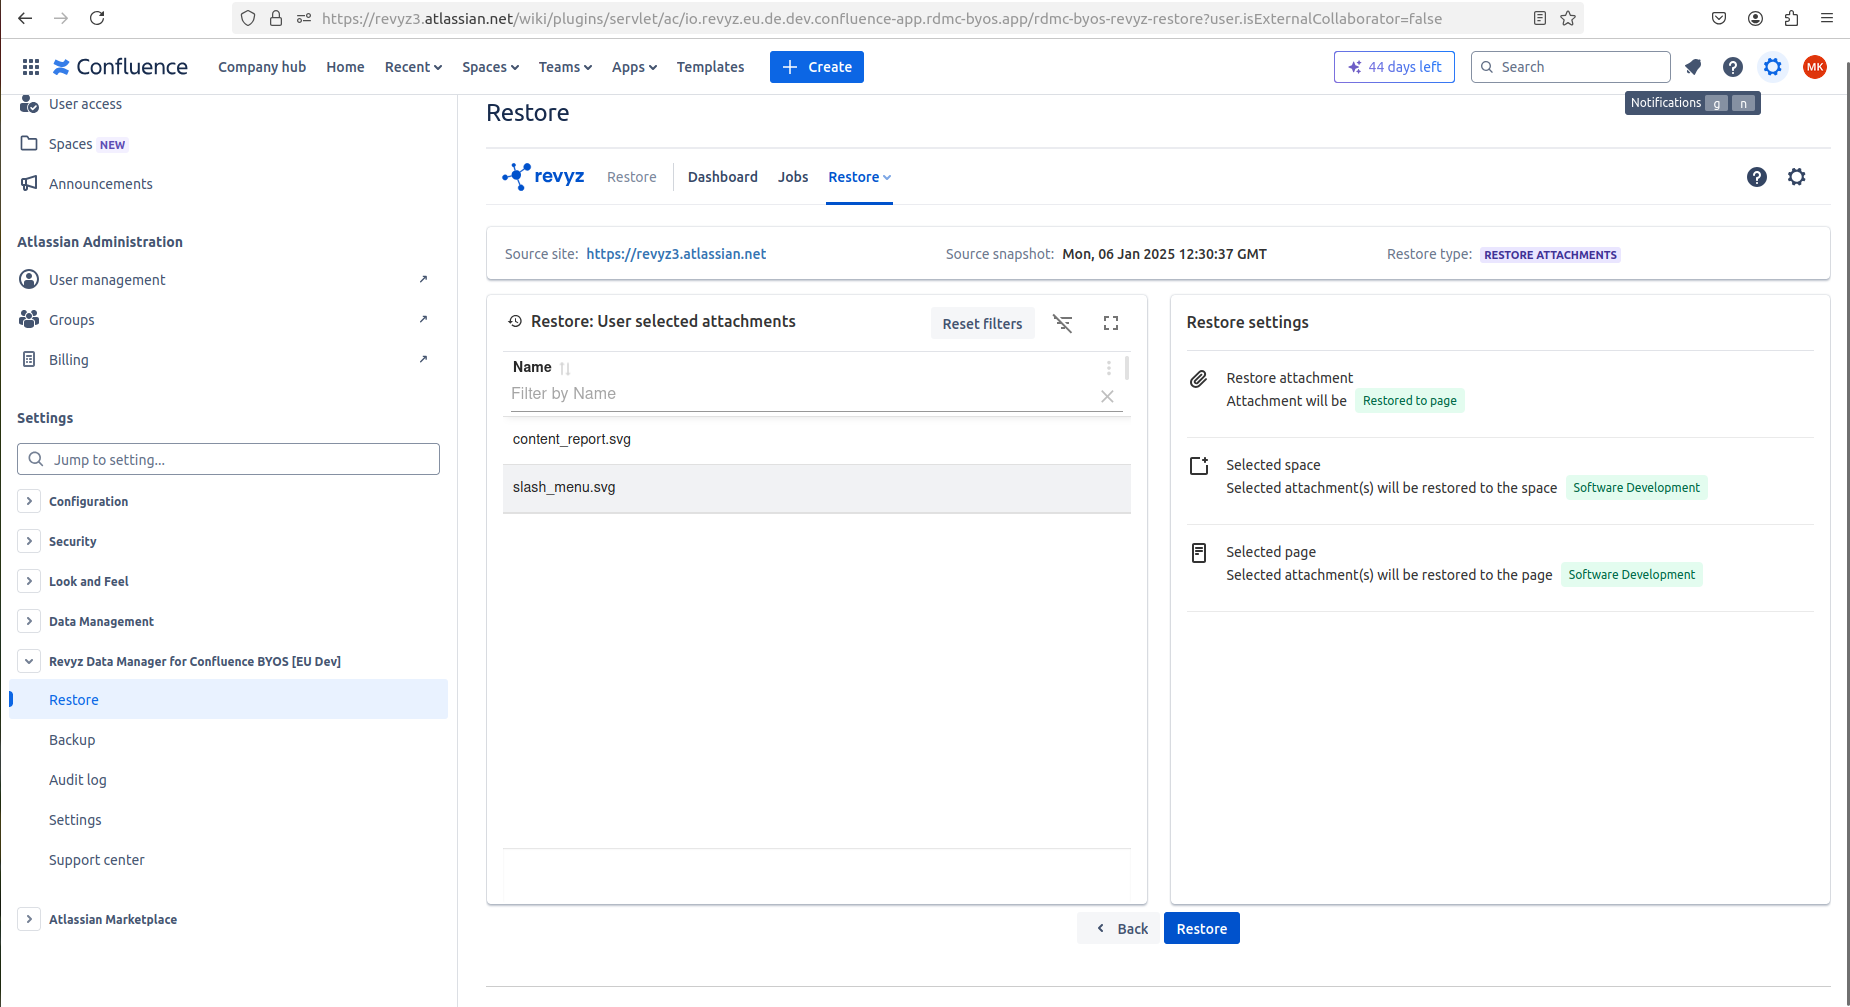This screenshot has width=1850, height=1007.
Task: Open the Announcements megaphone item
Action: [100, 184]
